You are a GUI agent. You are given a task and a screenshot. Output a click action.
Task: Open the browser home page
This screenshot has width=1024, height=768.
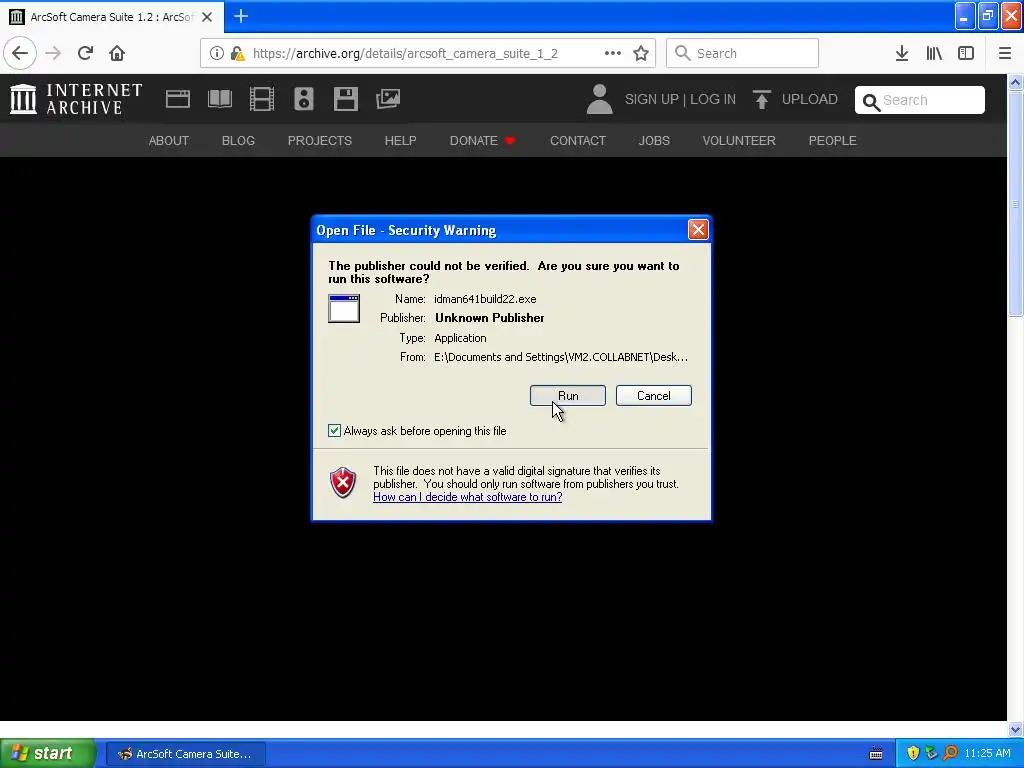(117, 53)
